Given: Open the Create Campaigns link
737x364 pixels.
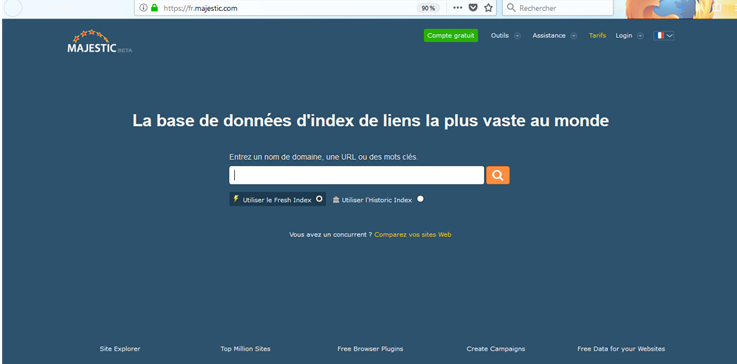Looking at the screenshot, I should (x=496, y=349).
